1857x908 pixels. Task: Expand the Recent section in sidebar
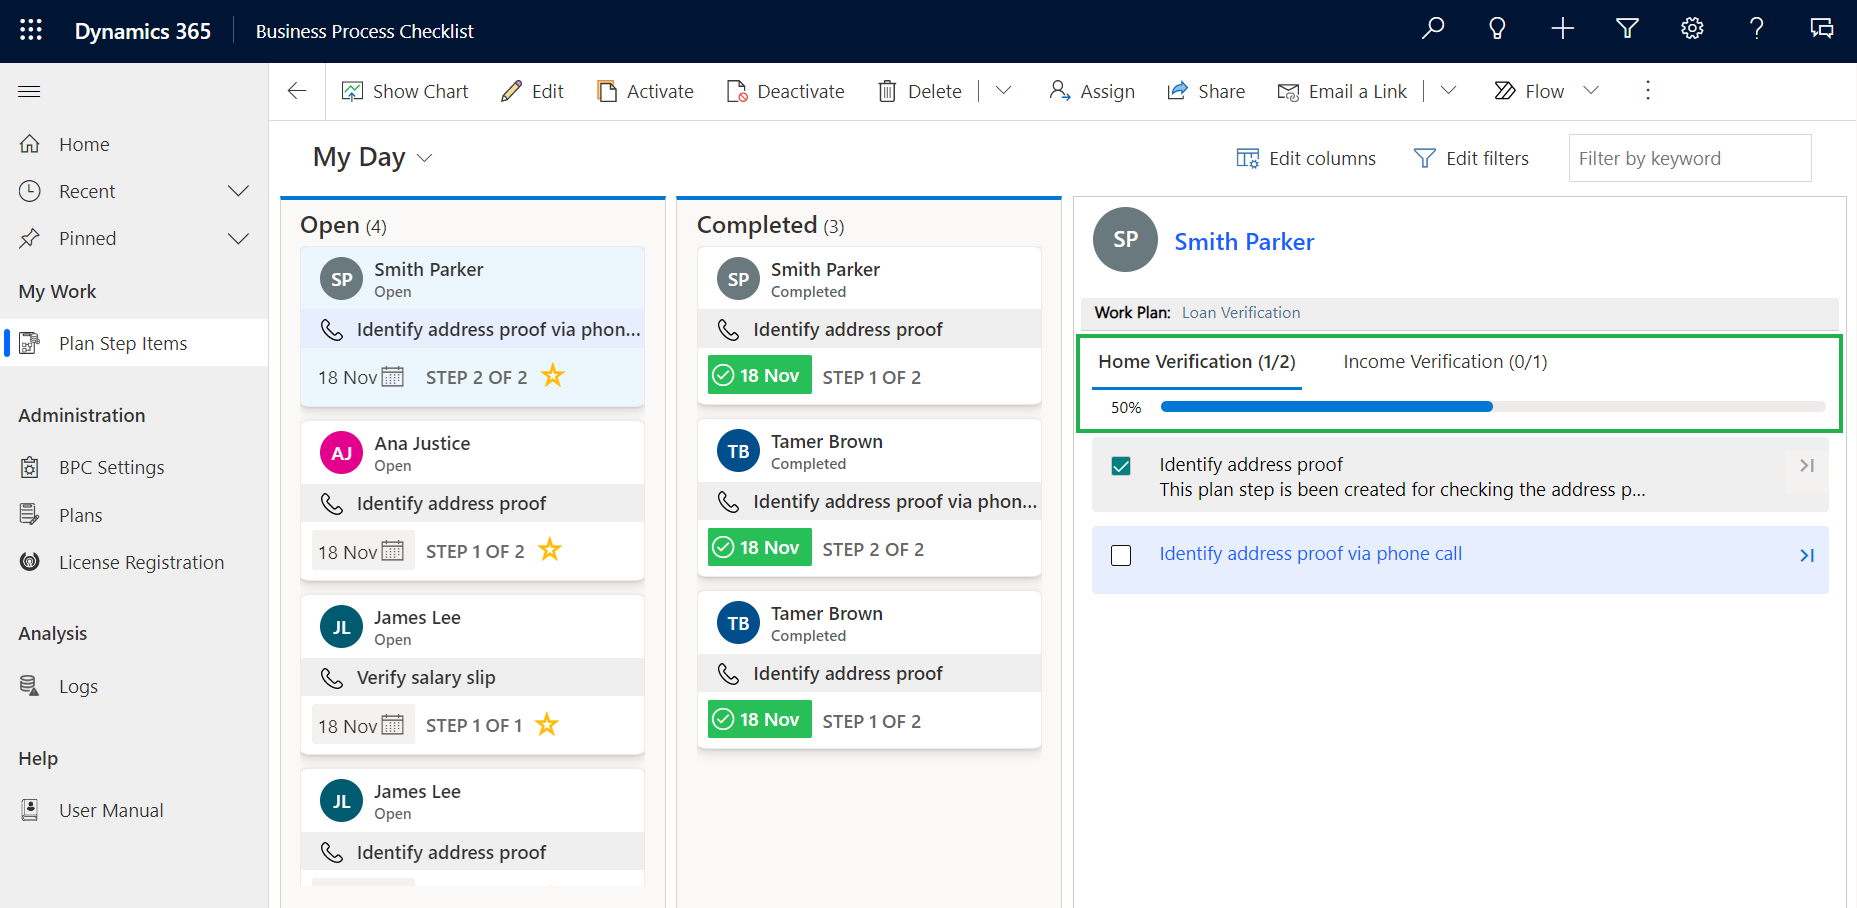238,191
